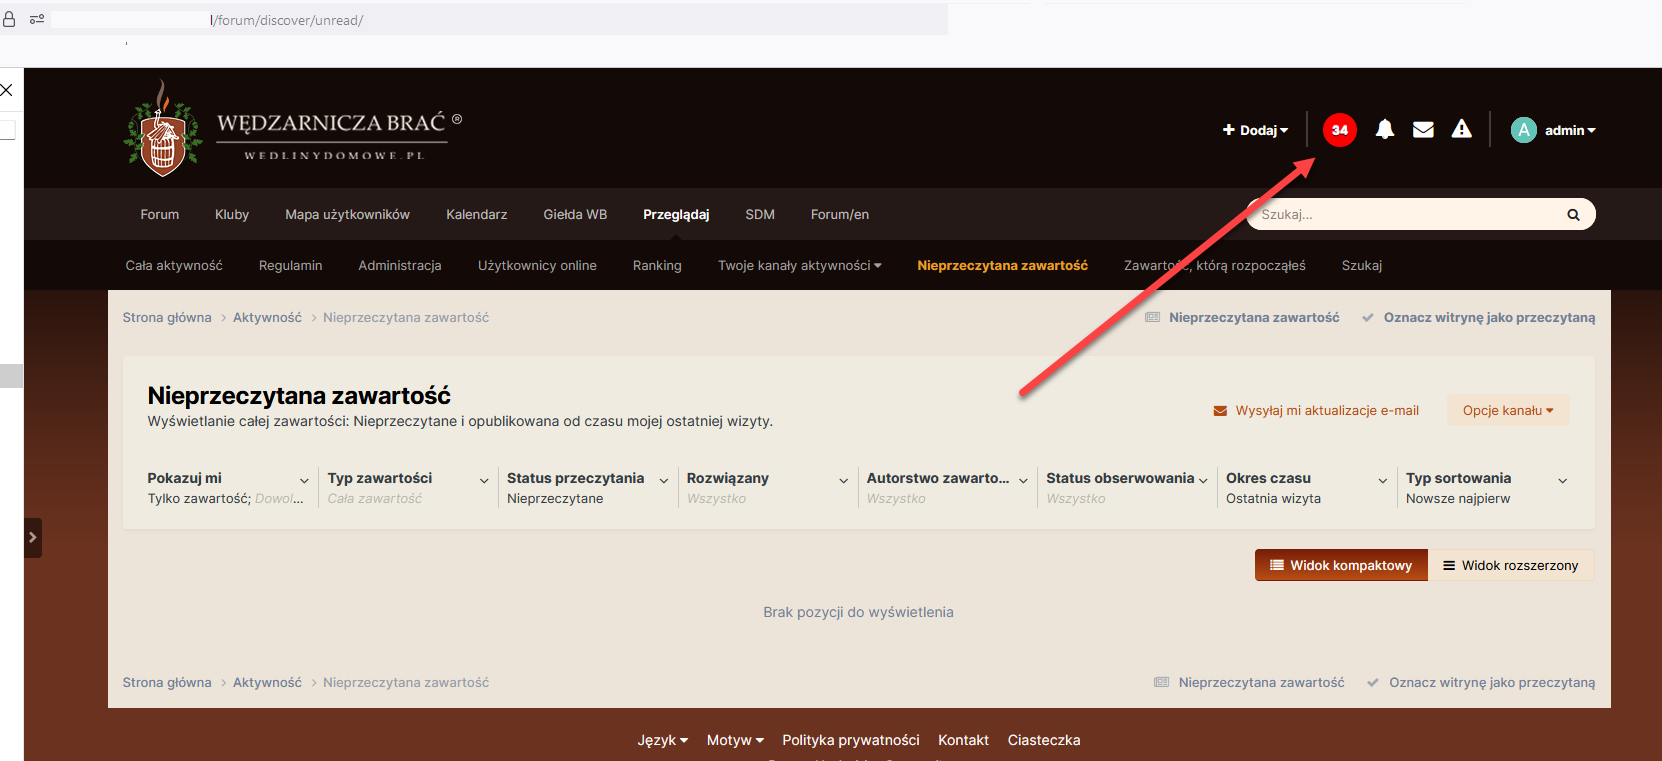Image resolution: width=1662 pixels, height=761 pixels.
Task: Click the Wędzarnicza Brać site logo
Action: point(292,130)
